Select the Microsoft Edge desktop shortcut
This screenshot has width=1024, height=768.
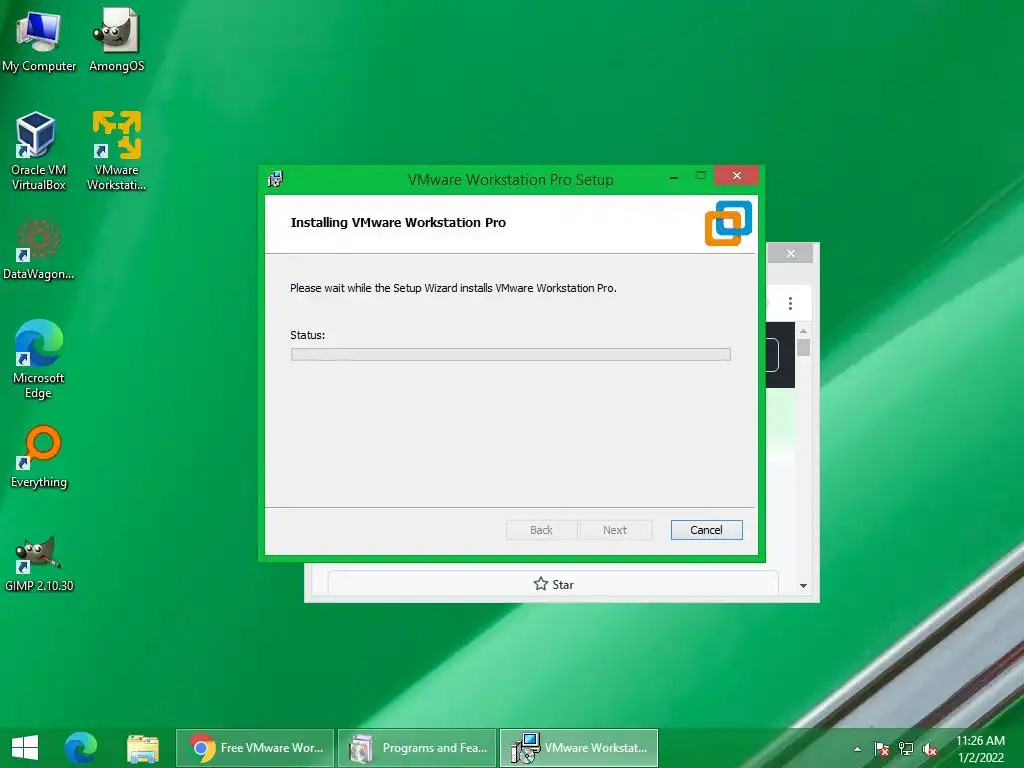tap(38, 359)
